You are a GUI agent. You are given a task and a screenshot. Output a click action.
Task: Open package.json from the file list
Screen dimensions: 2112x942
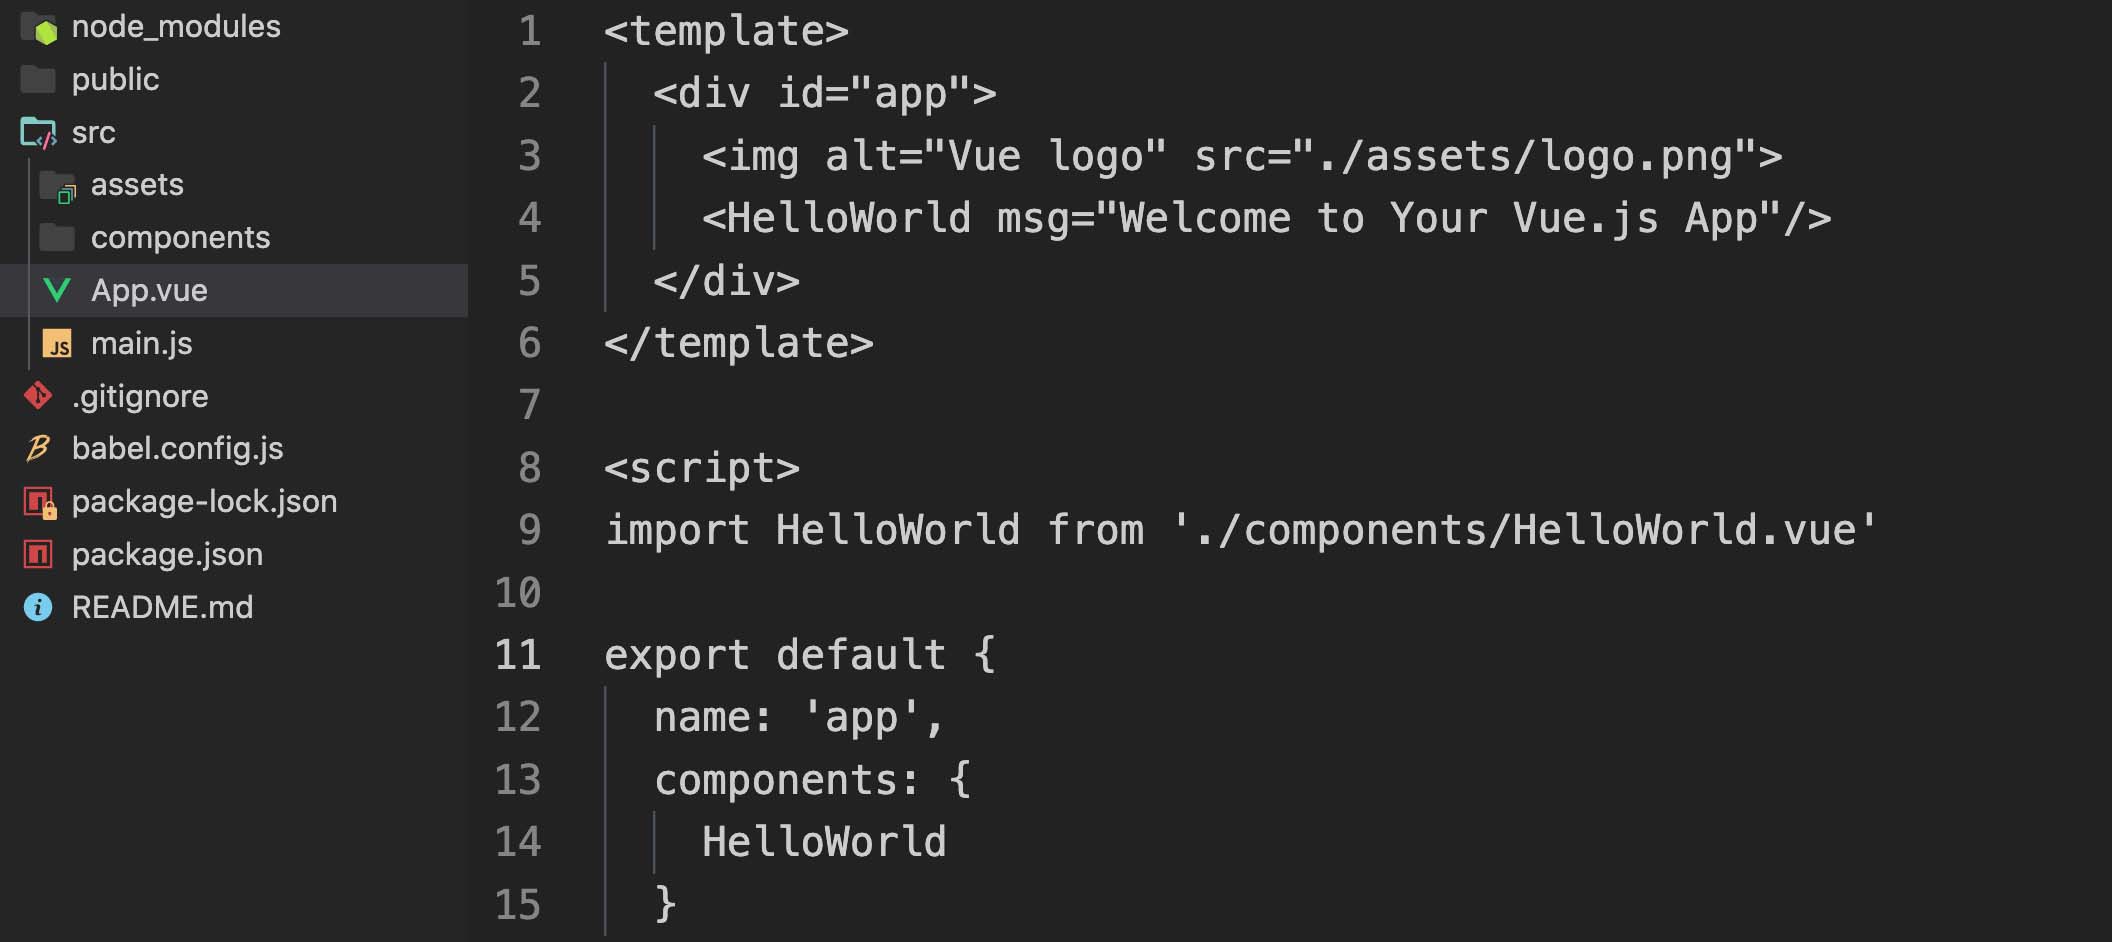click(168, 553)
